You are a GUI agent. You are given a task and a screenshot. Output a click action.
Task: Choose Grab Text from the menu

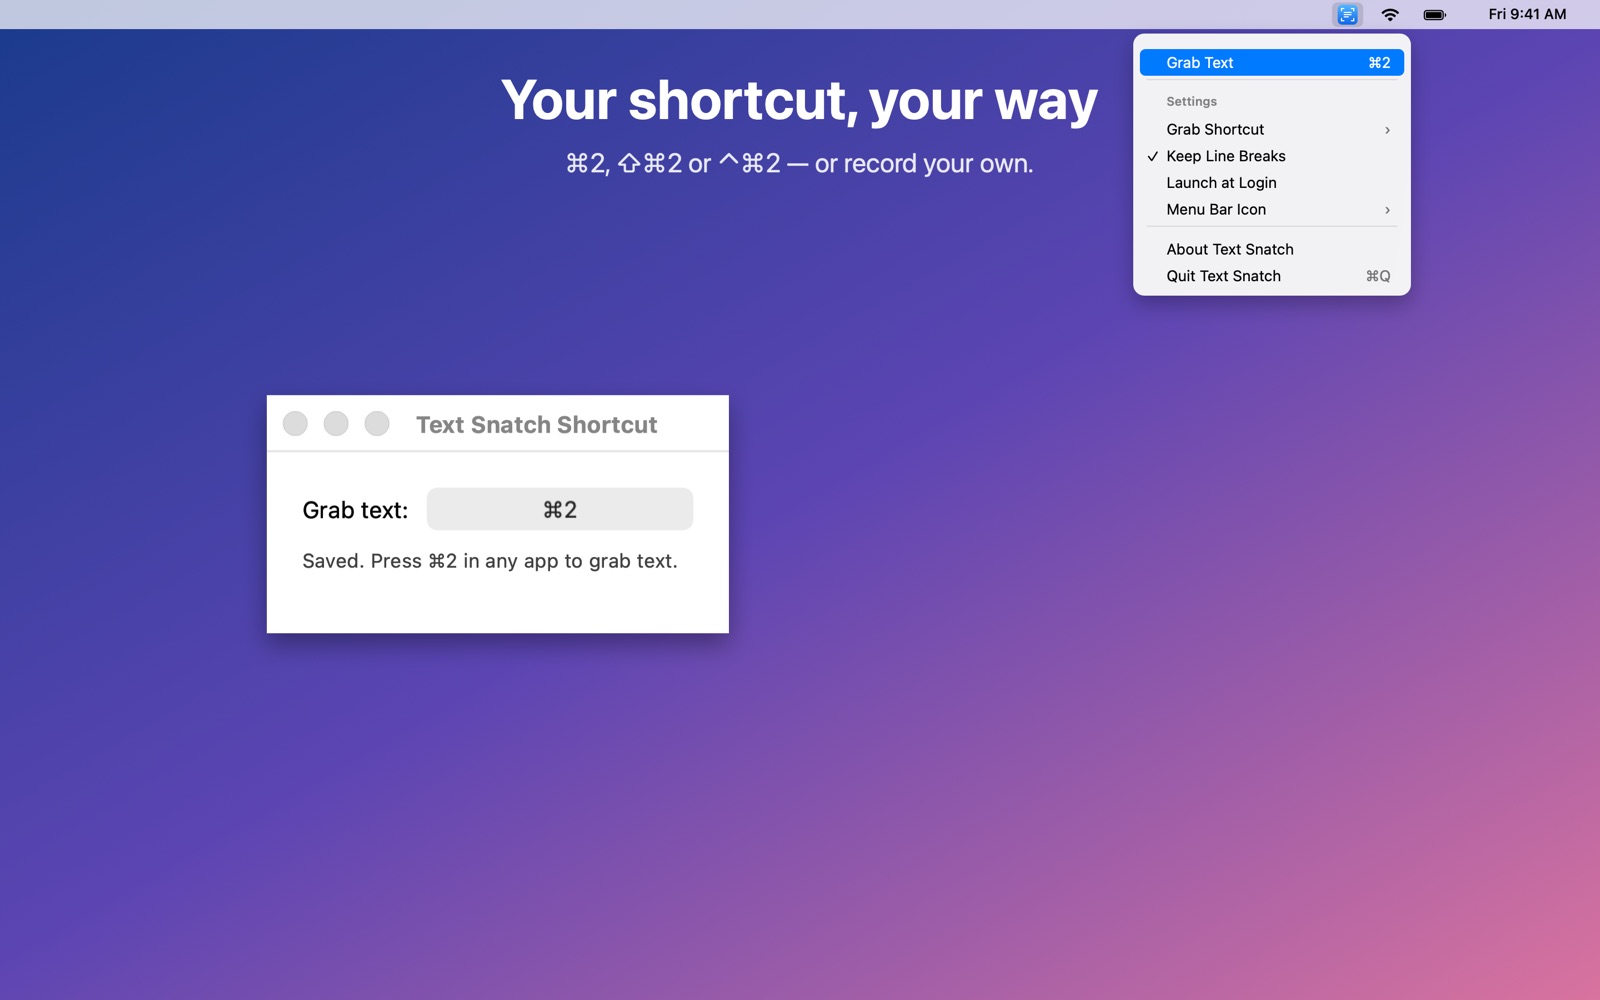(1272, 63)
